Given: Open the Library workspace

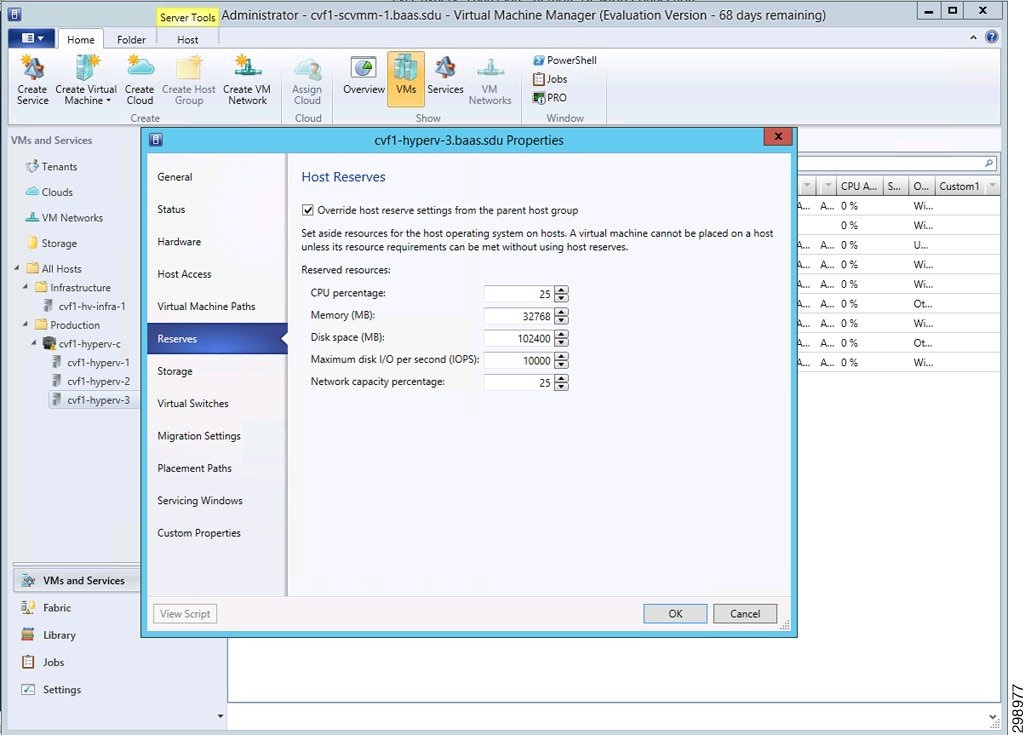Looking at the screenshot, I should [48, 636].
